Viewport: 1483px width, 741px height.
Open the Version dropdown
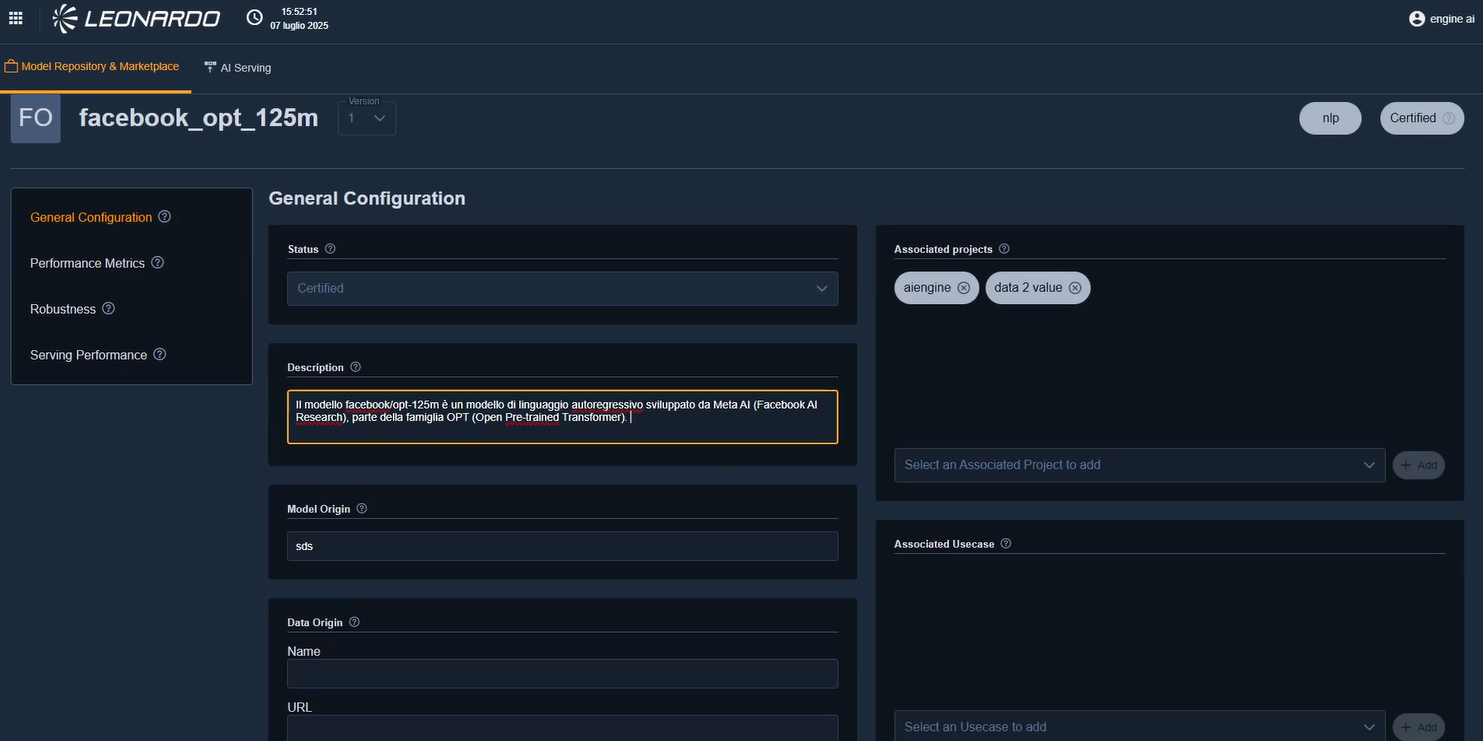click(367, 118)
